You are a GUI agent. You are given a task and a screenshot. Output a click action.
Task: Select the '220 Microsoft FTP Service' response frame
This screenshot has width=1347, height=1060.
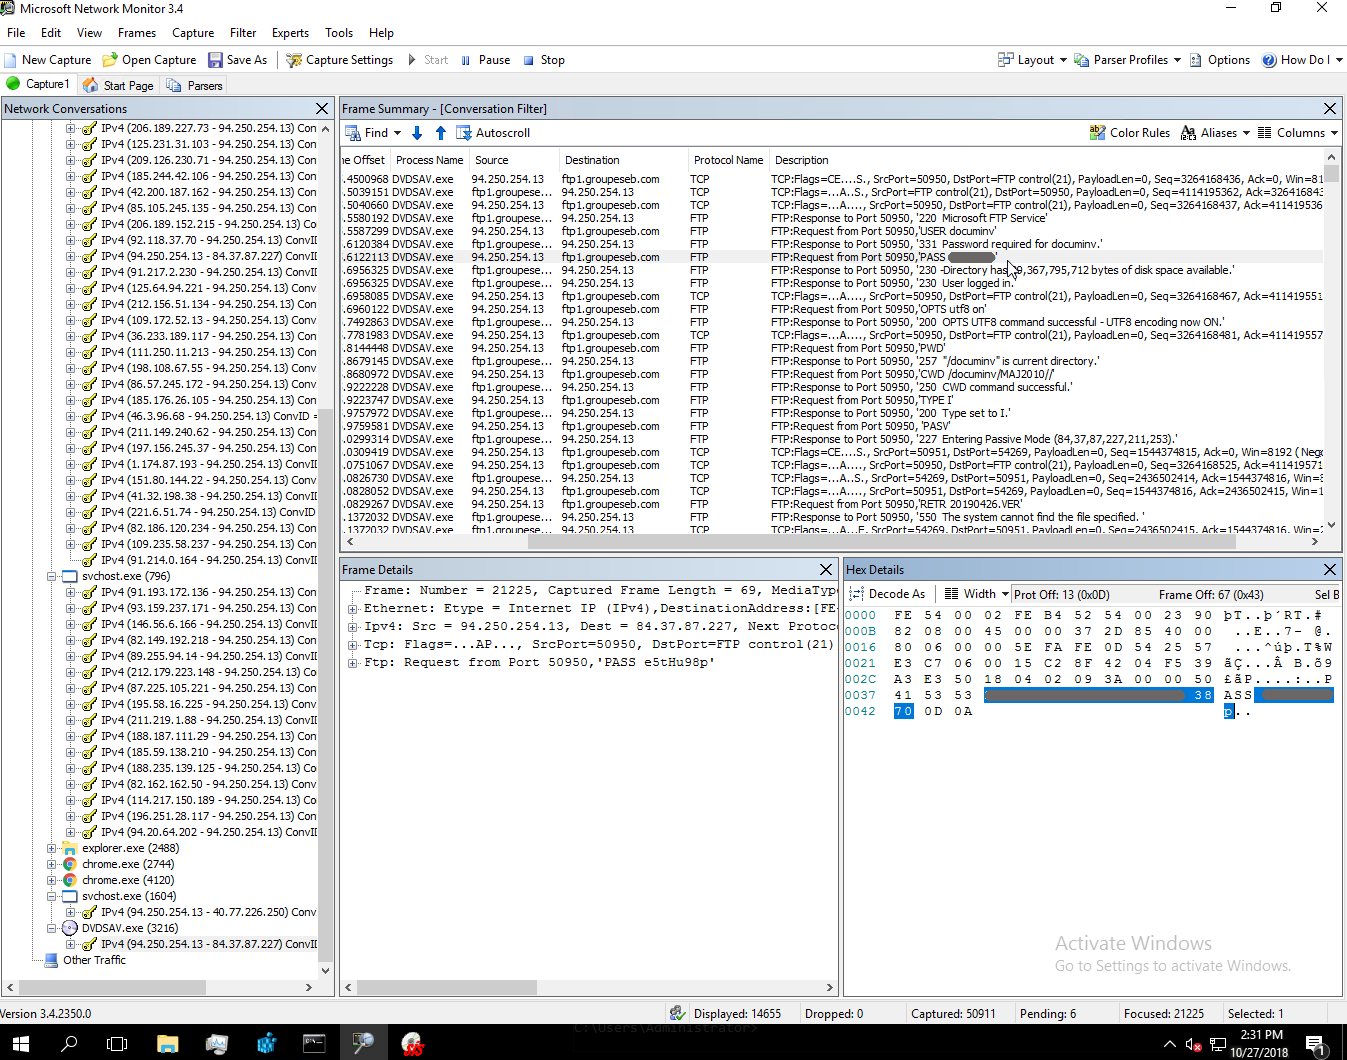(x=832, y=218)
